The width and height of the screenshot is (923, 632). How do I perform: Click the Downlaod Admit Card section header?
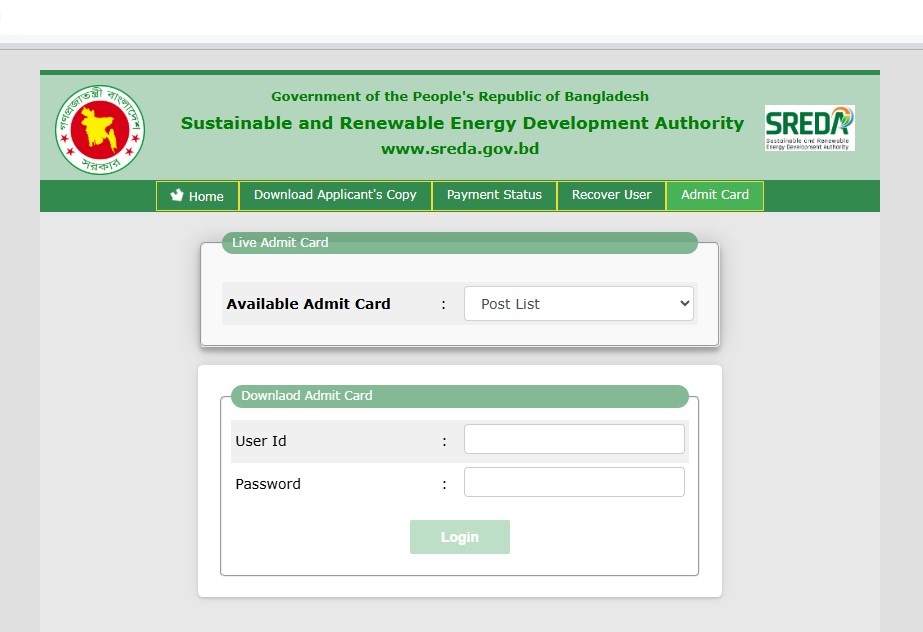click(306, 396)
